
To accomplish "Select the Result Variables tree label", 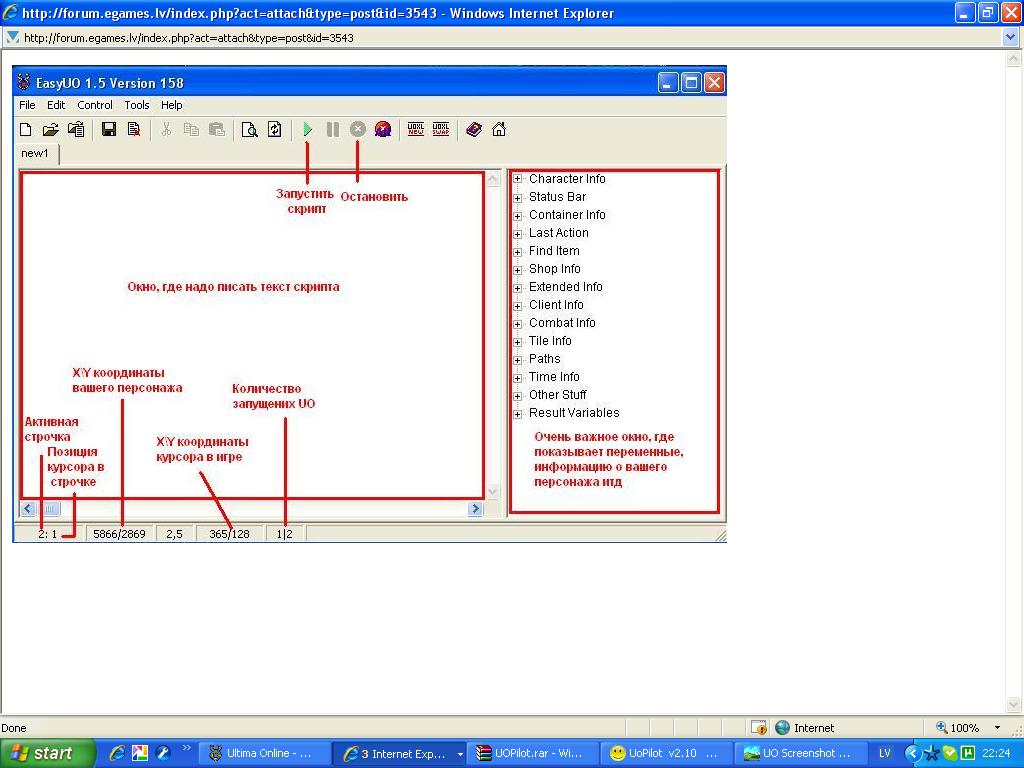I will click(x=574, y=413).
